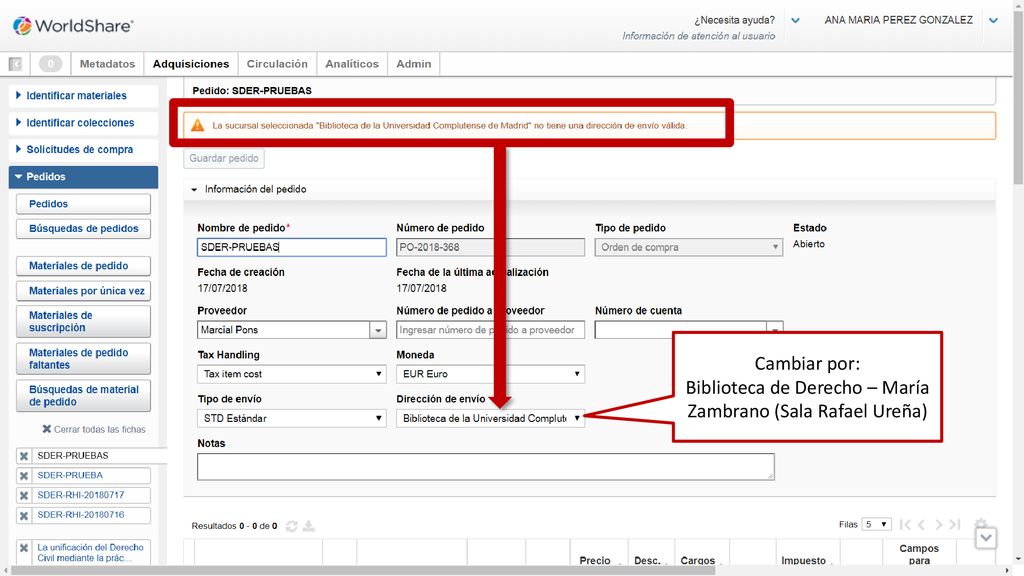This screenshot has height=576, width=1024.
Task: Open the Moneda dropdown
Action: 490,374
